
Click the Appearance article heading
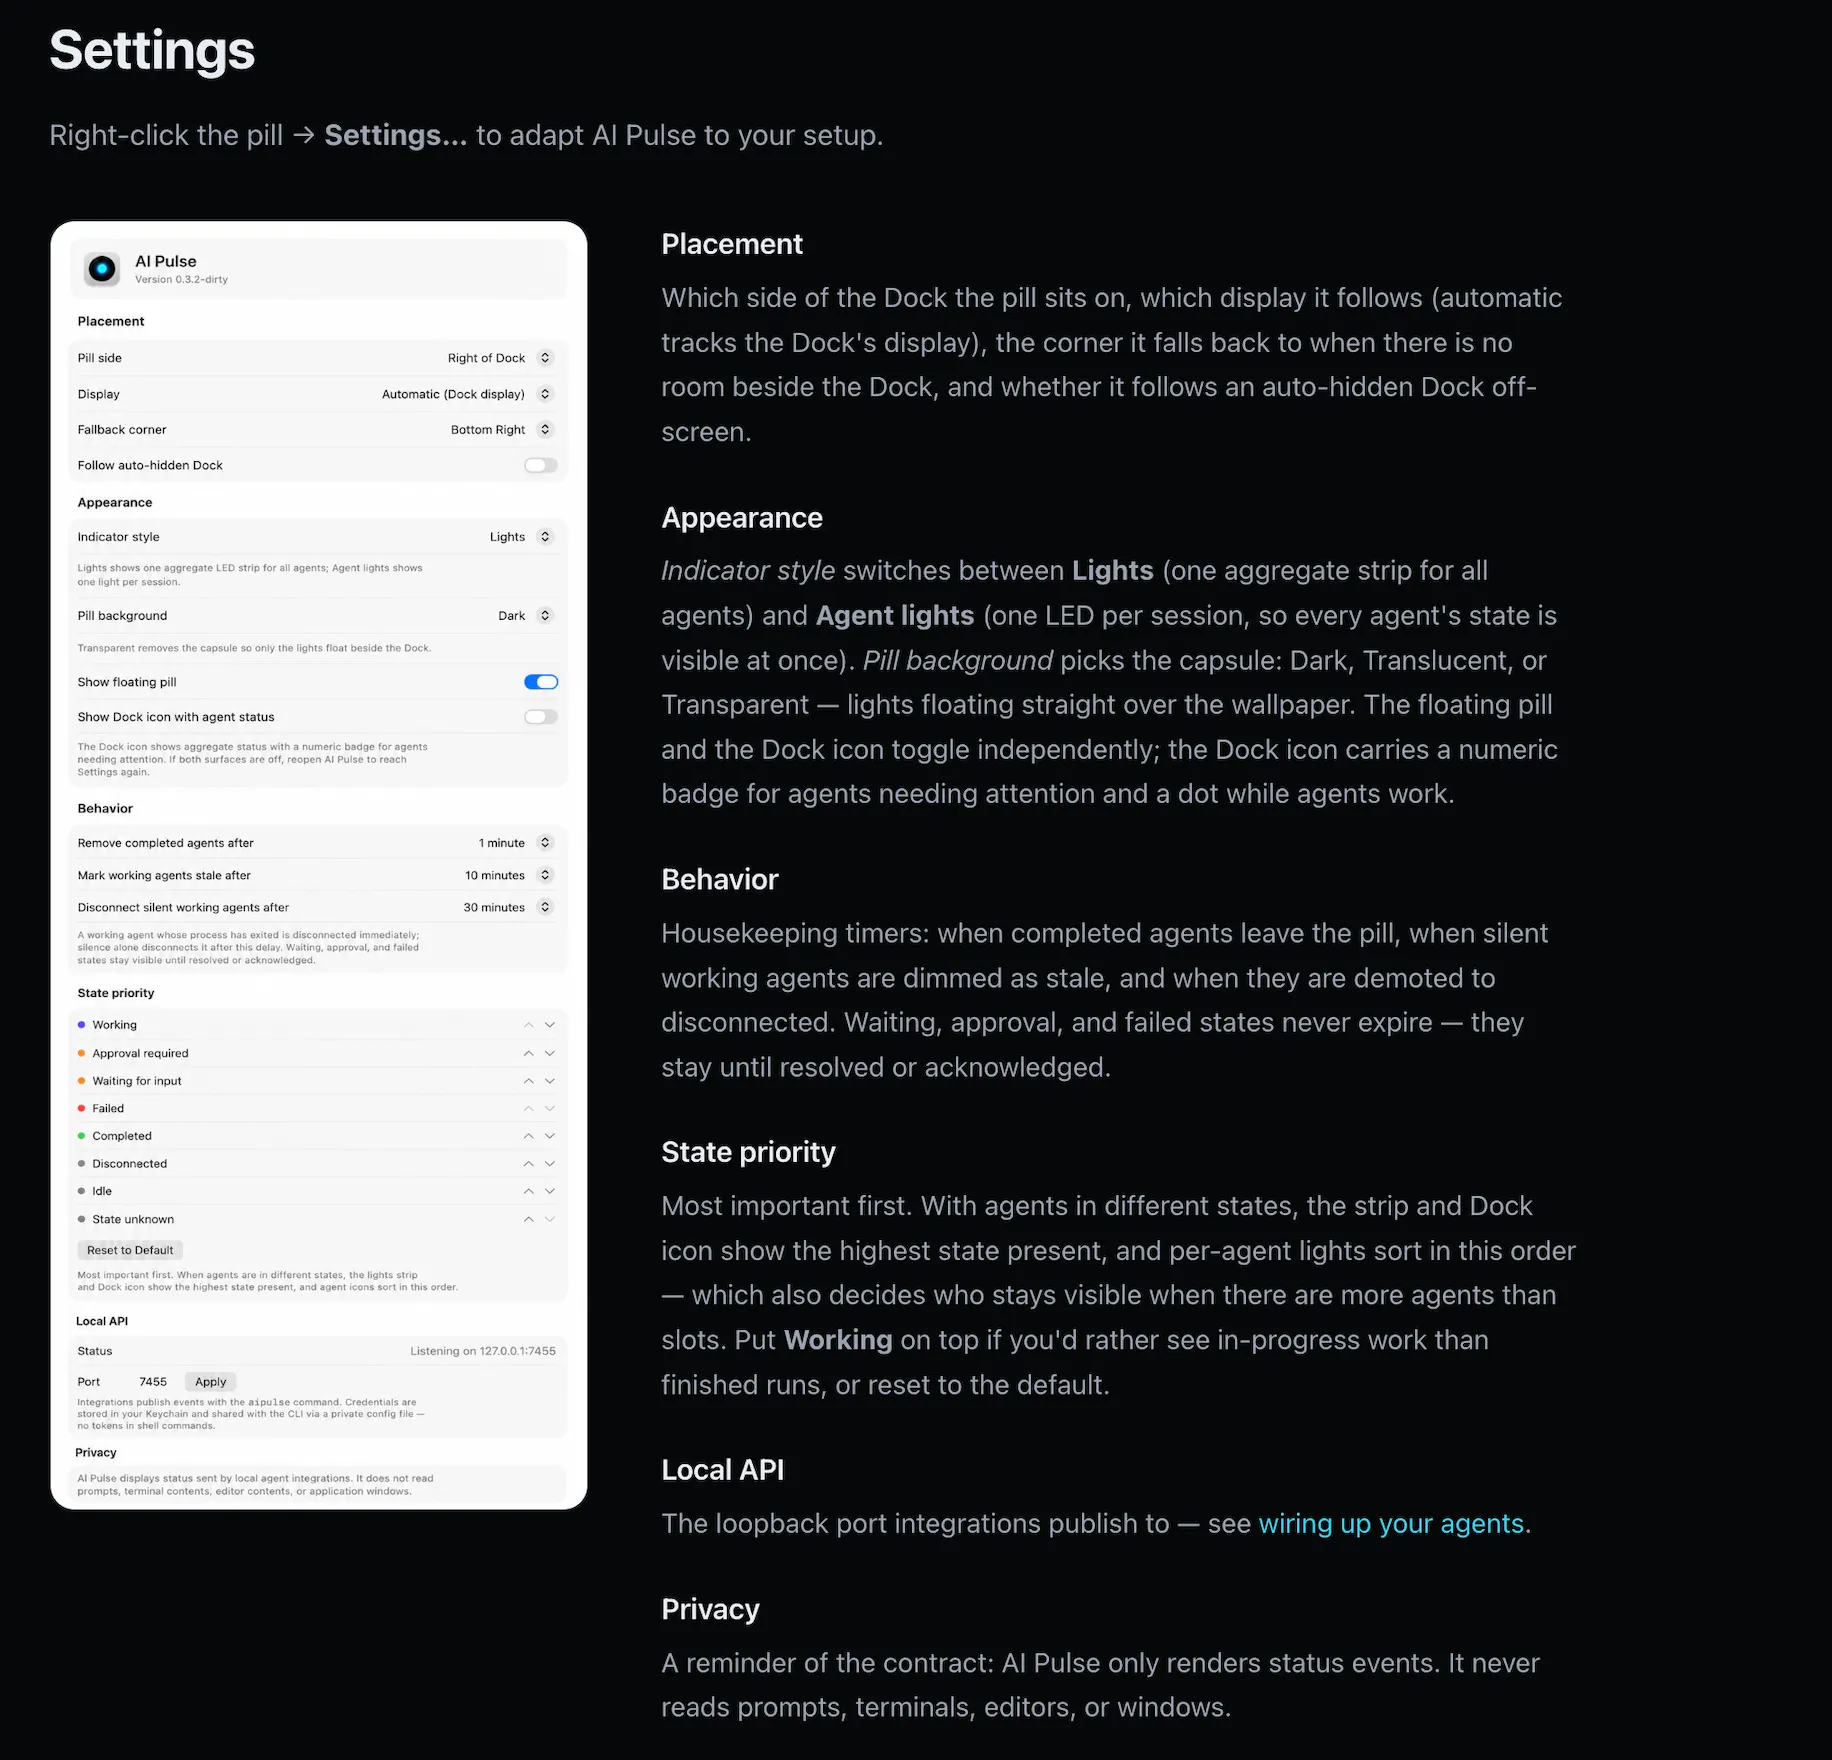[742, 518]
